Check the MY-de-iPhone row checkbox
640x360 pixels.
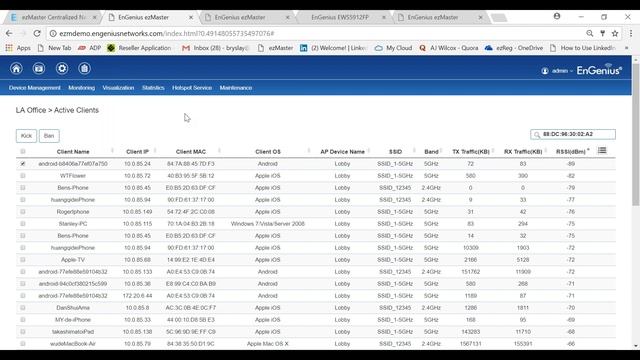point(23,320)
